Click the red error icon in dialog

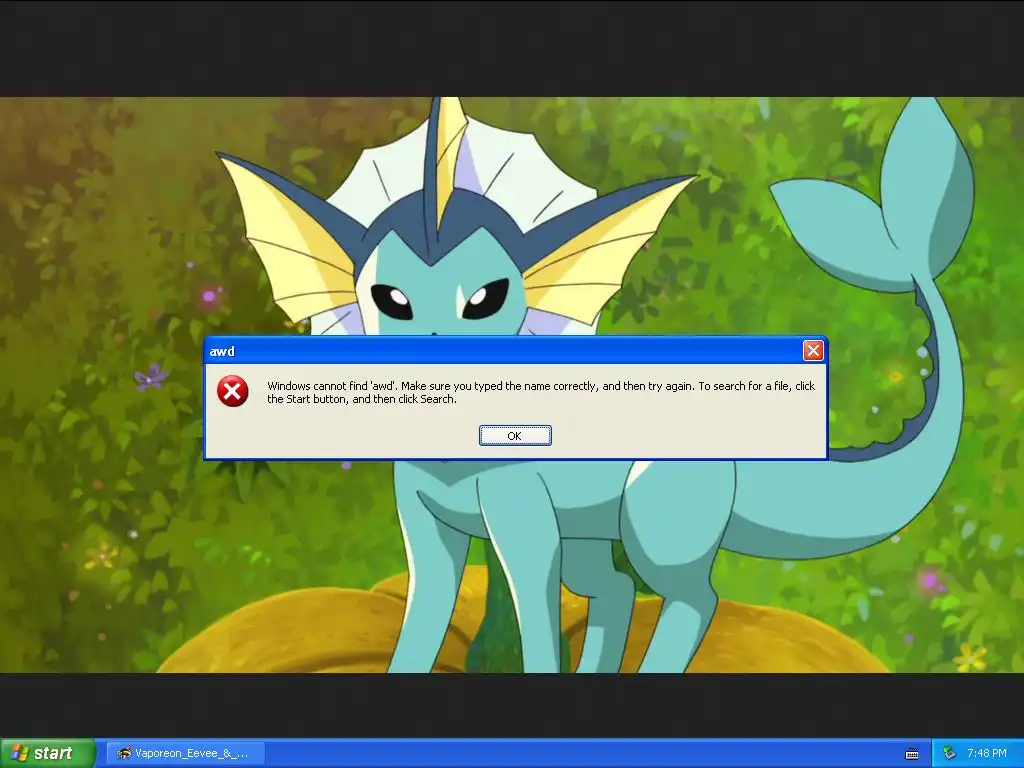[x=232, y=391]
